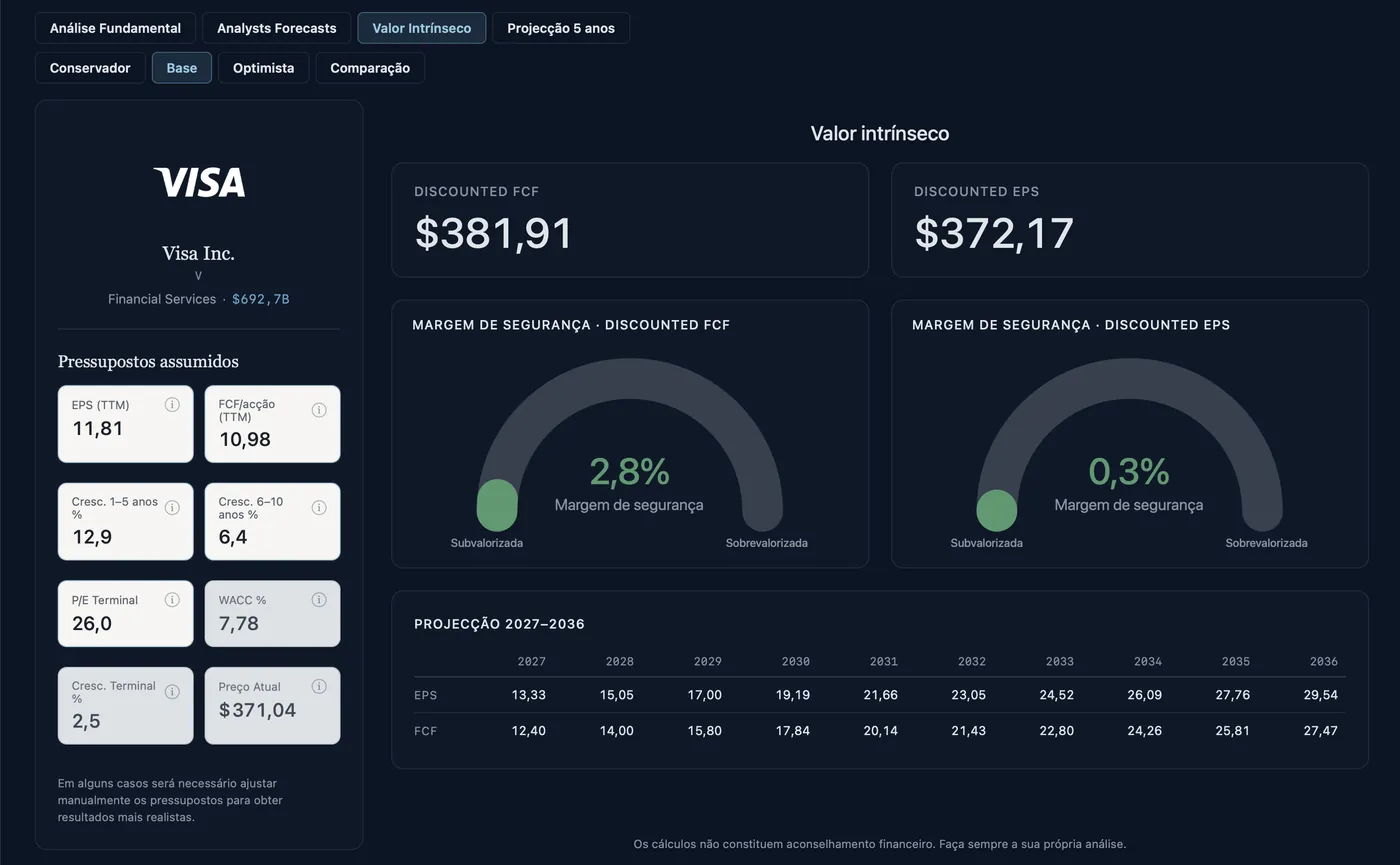The image size is (1400, 865).
Task: Click the Visa Inc. company name
Action: click(x=198, y=253)
